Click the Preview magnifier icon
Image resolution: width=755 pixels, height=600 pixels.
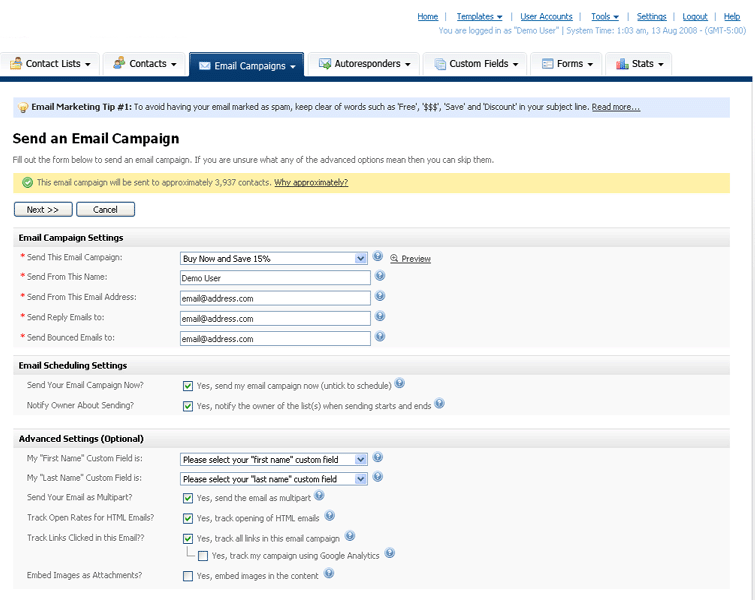pos(394,259)
